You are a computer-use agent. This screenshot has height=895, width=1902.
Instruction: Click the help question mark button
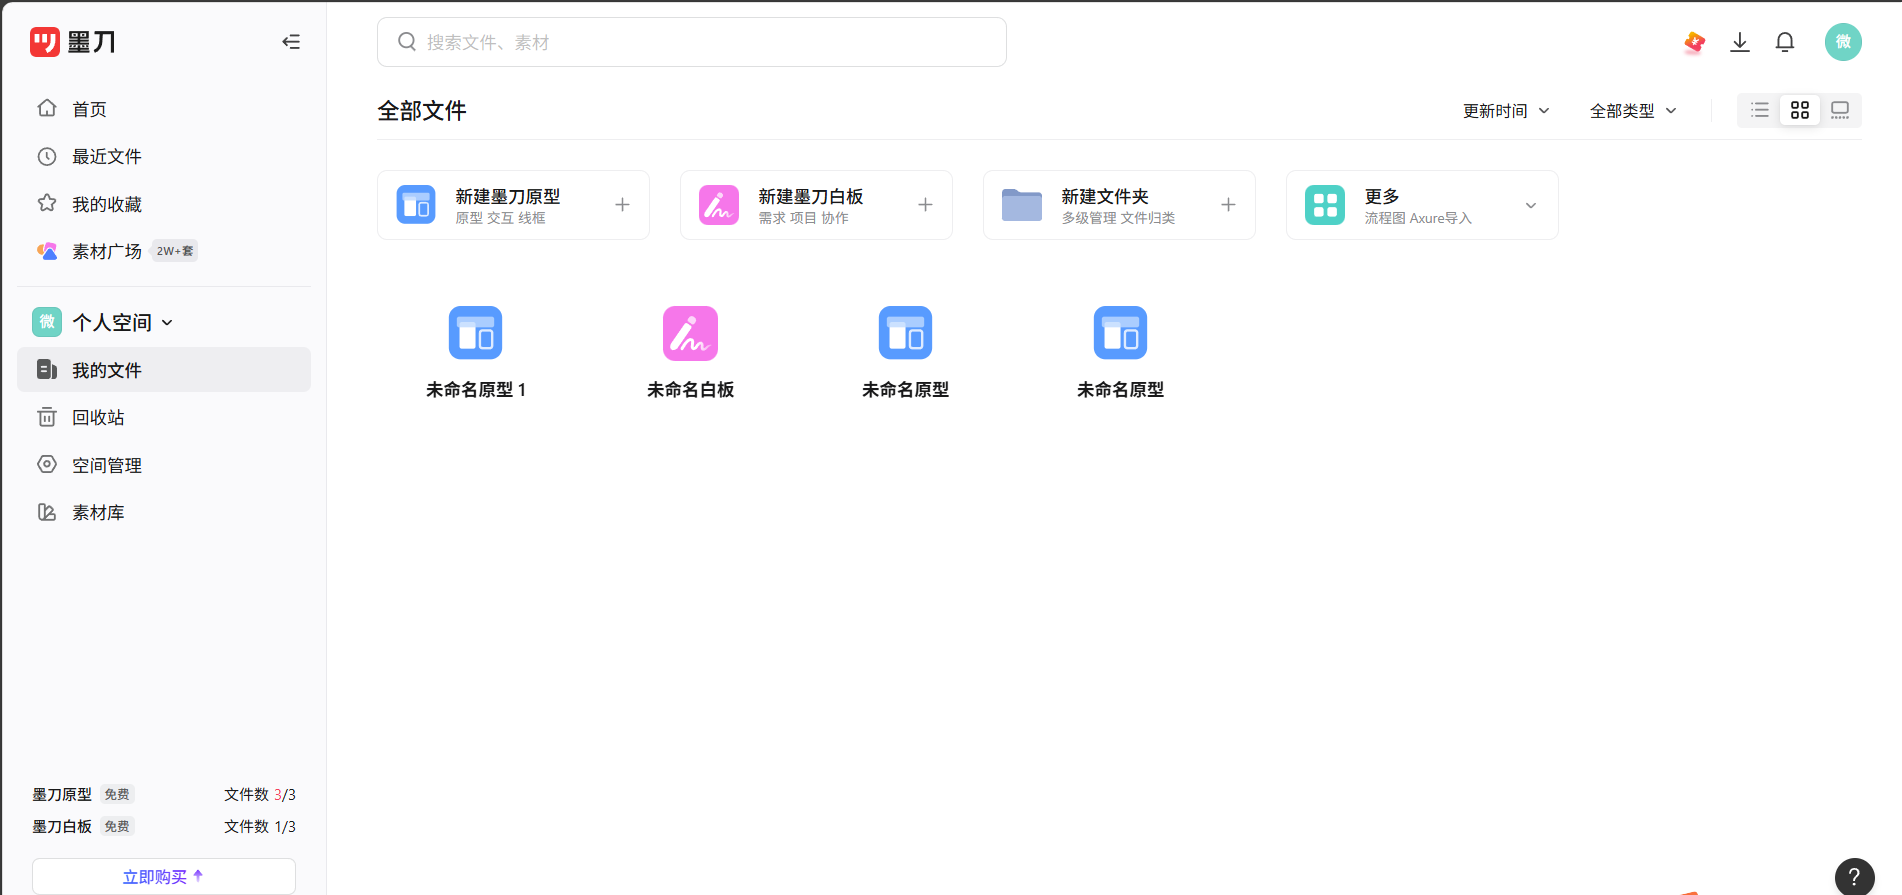[x=1854, y=877]
